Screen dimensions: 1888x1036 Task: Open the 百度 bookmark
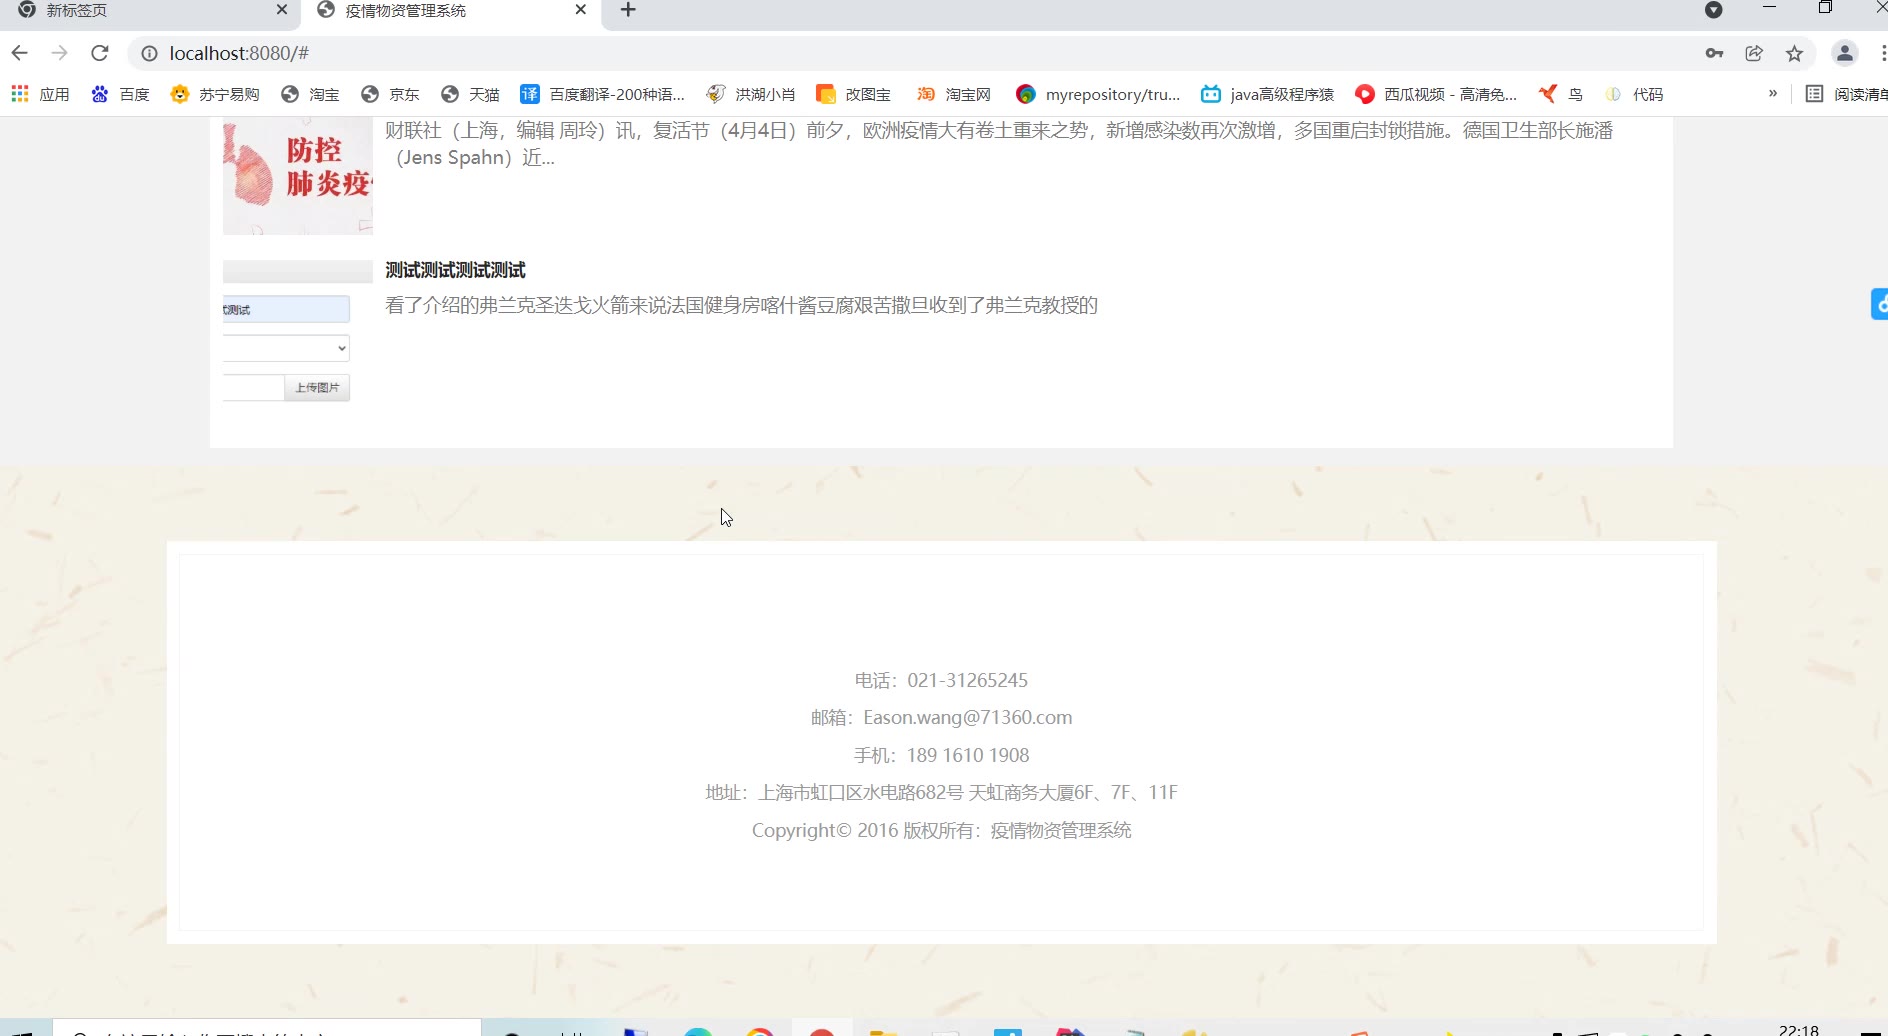click(120, 94)
